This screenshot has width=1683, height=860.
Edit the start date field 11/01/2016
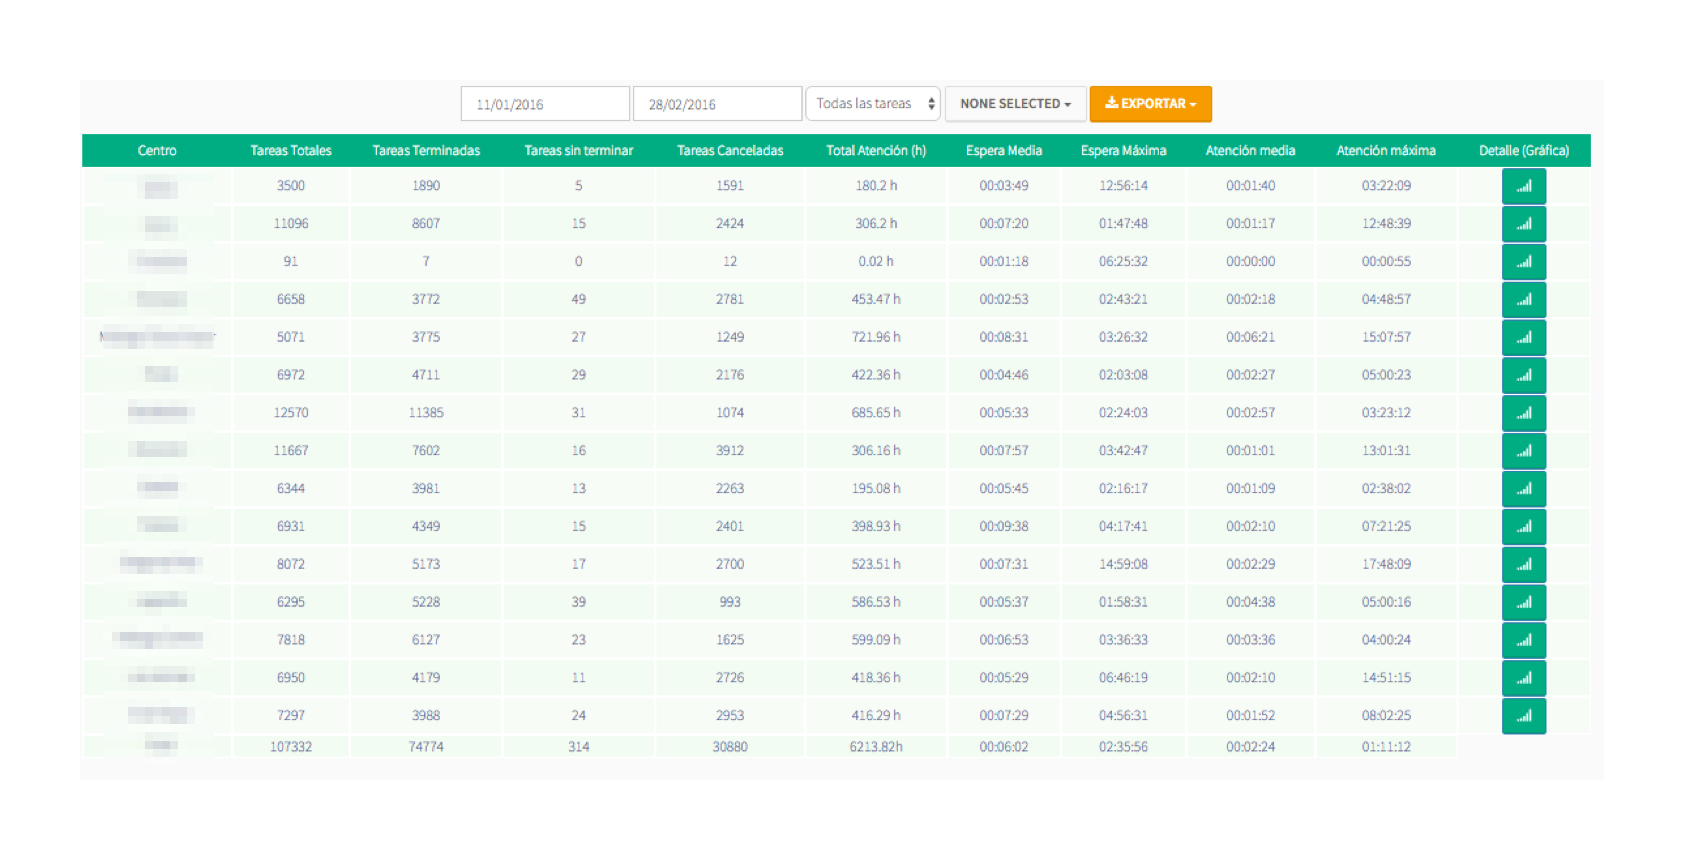(545, 104)
